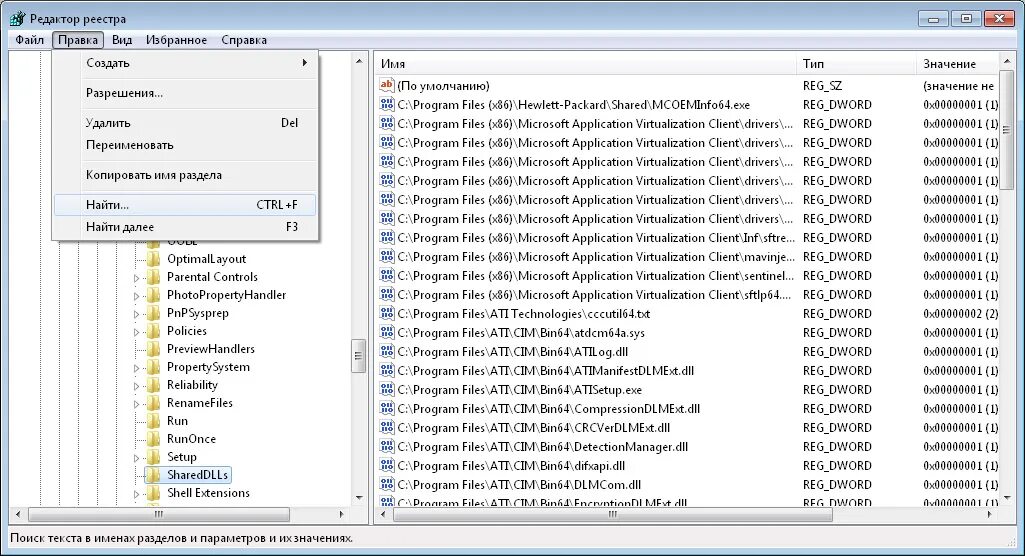
Task: Click the (По умолчанию) string value icon
Action: pyautogui.click(x=387, y=85)
